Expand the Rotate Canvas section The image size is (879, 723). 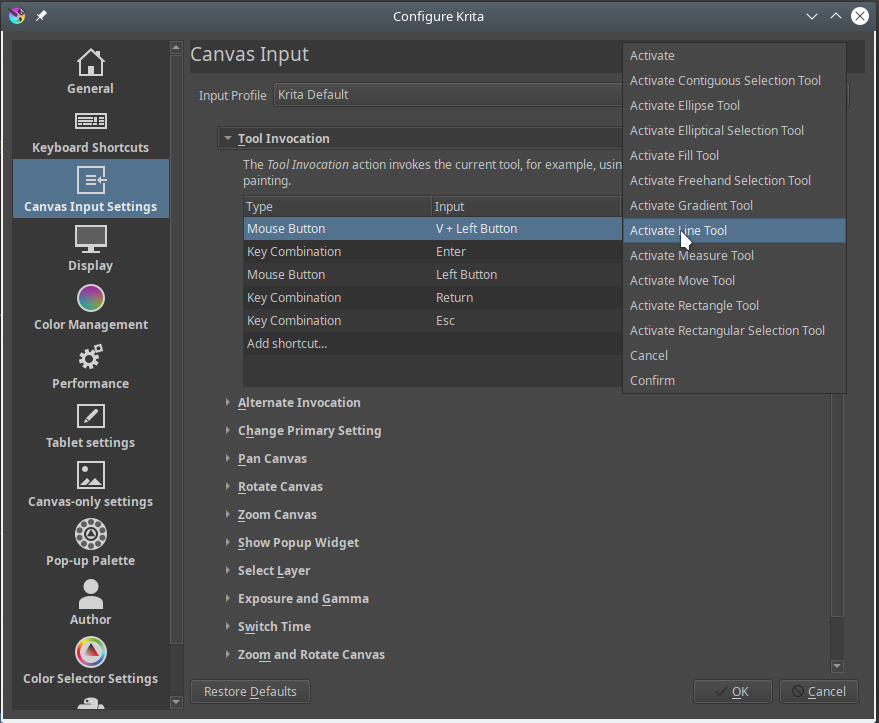coord(228,486)
